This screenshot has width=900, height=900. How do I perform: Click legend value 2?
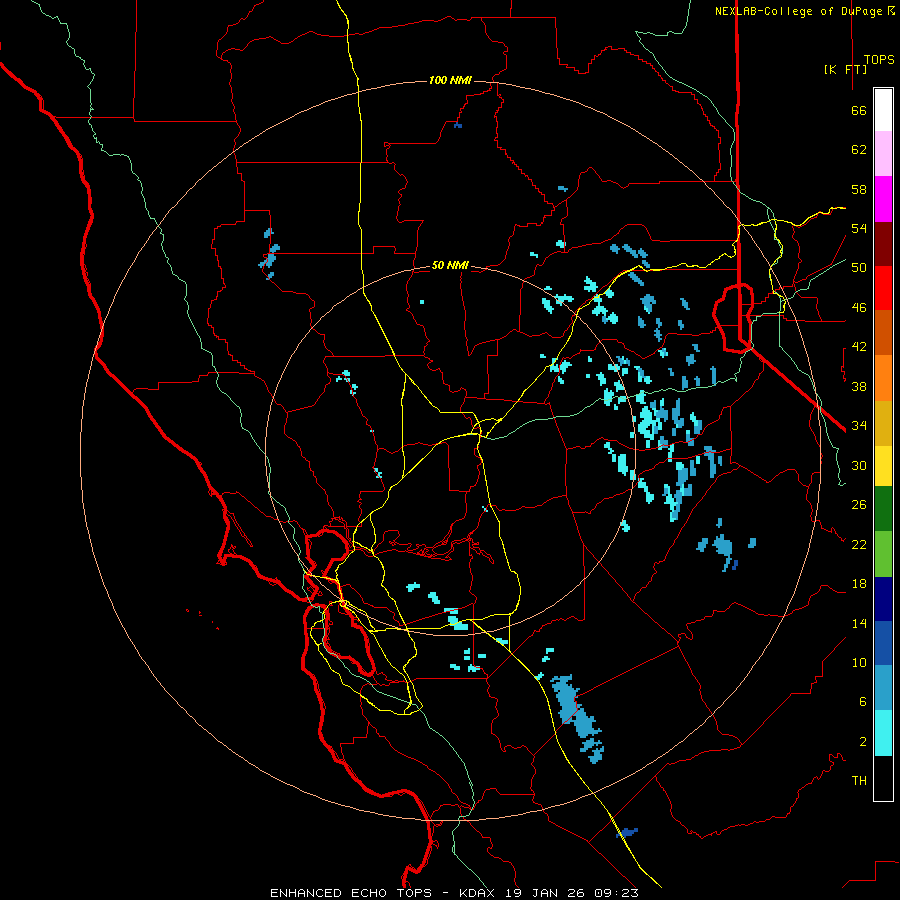pyautogui.click(x=862, y=742)
